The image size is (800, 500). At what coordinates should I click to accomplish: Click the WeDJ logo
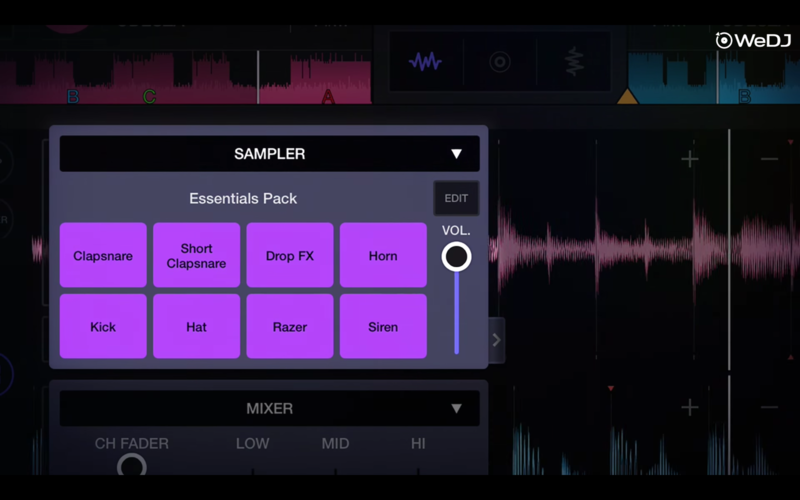[753, 40]
